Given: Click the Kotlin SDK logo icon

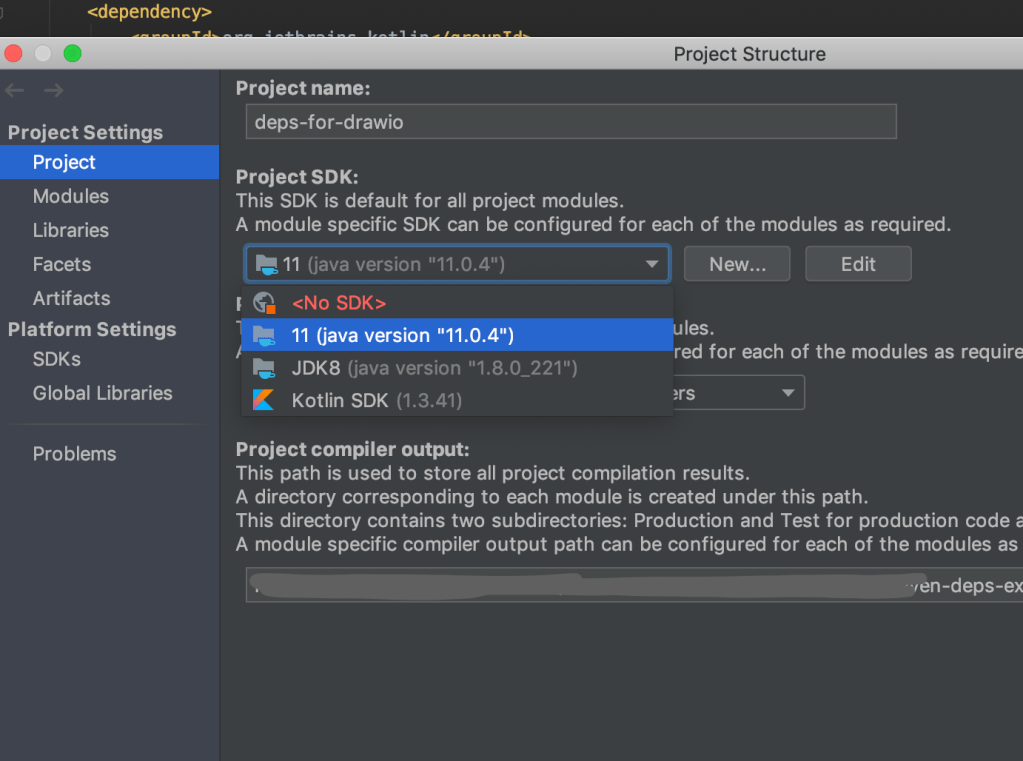Looking at the screenshot, I should tap(264, 400).
